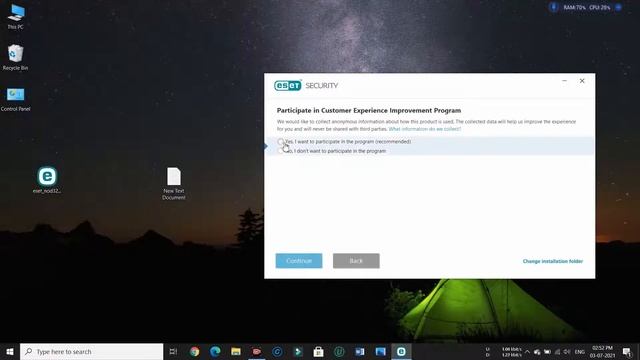This screenshot has width=640, height=360.
Task: Switch to ESET installer taskbar icon
Action: click(401, 351)
